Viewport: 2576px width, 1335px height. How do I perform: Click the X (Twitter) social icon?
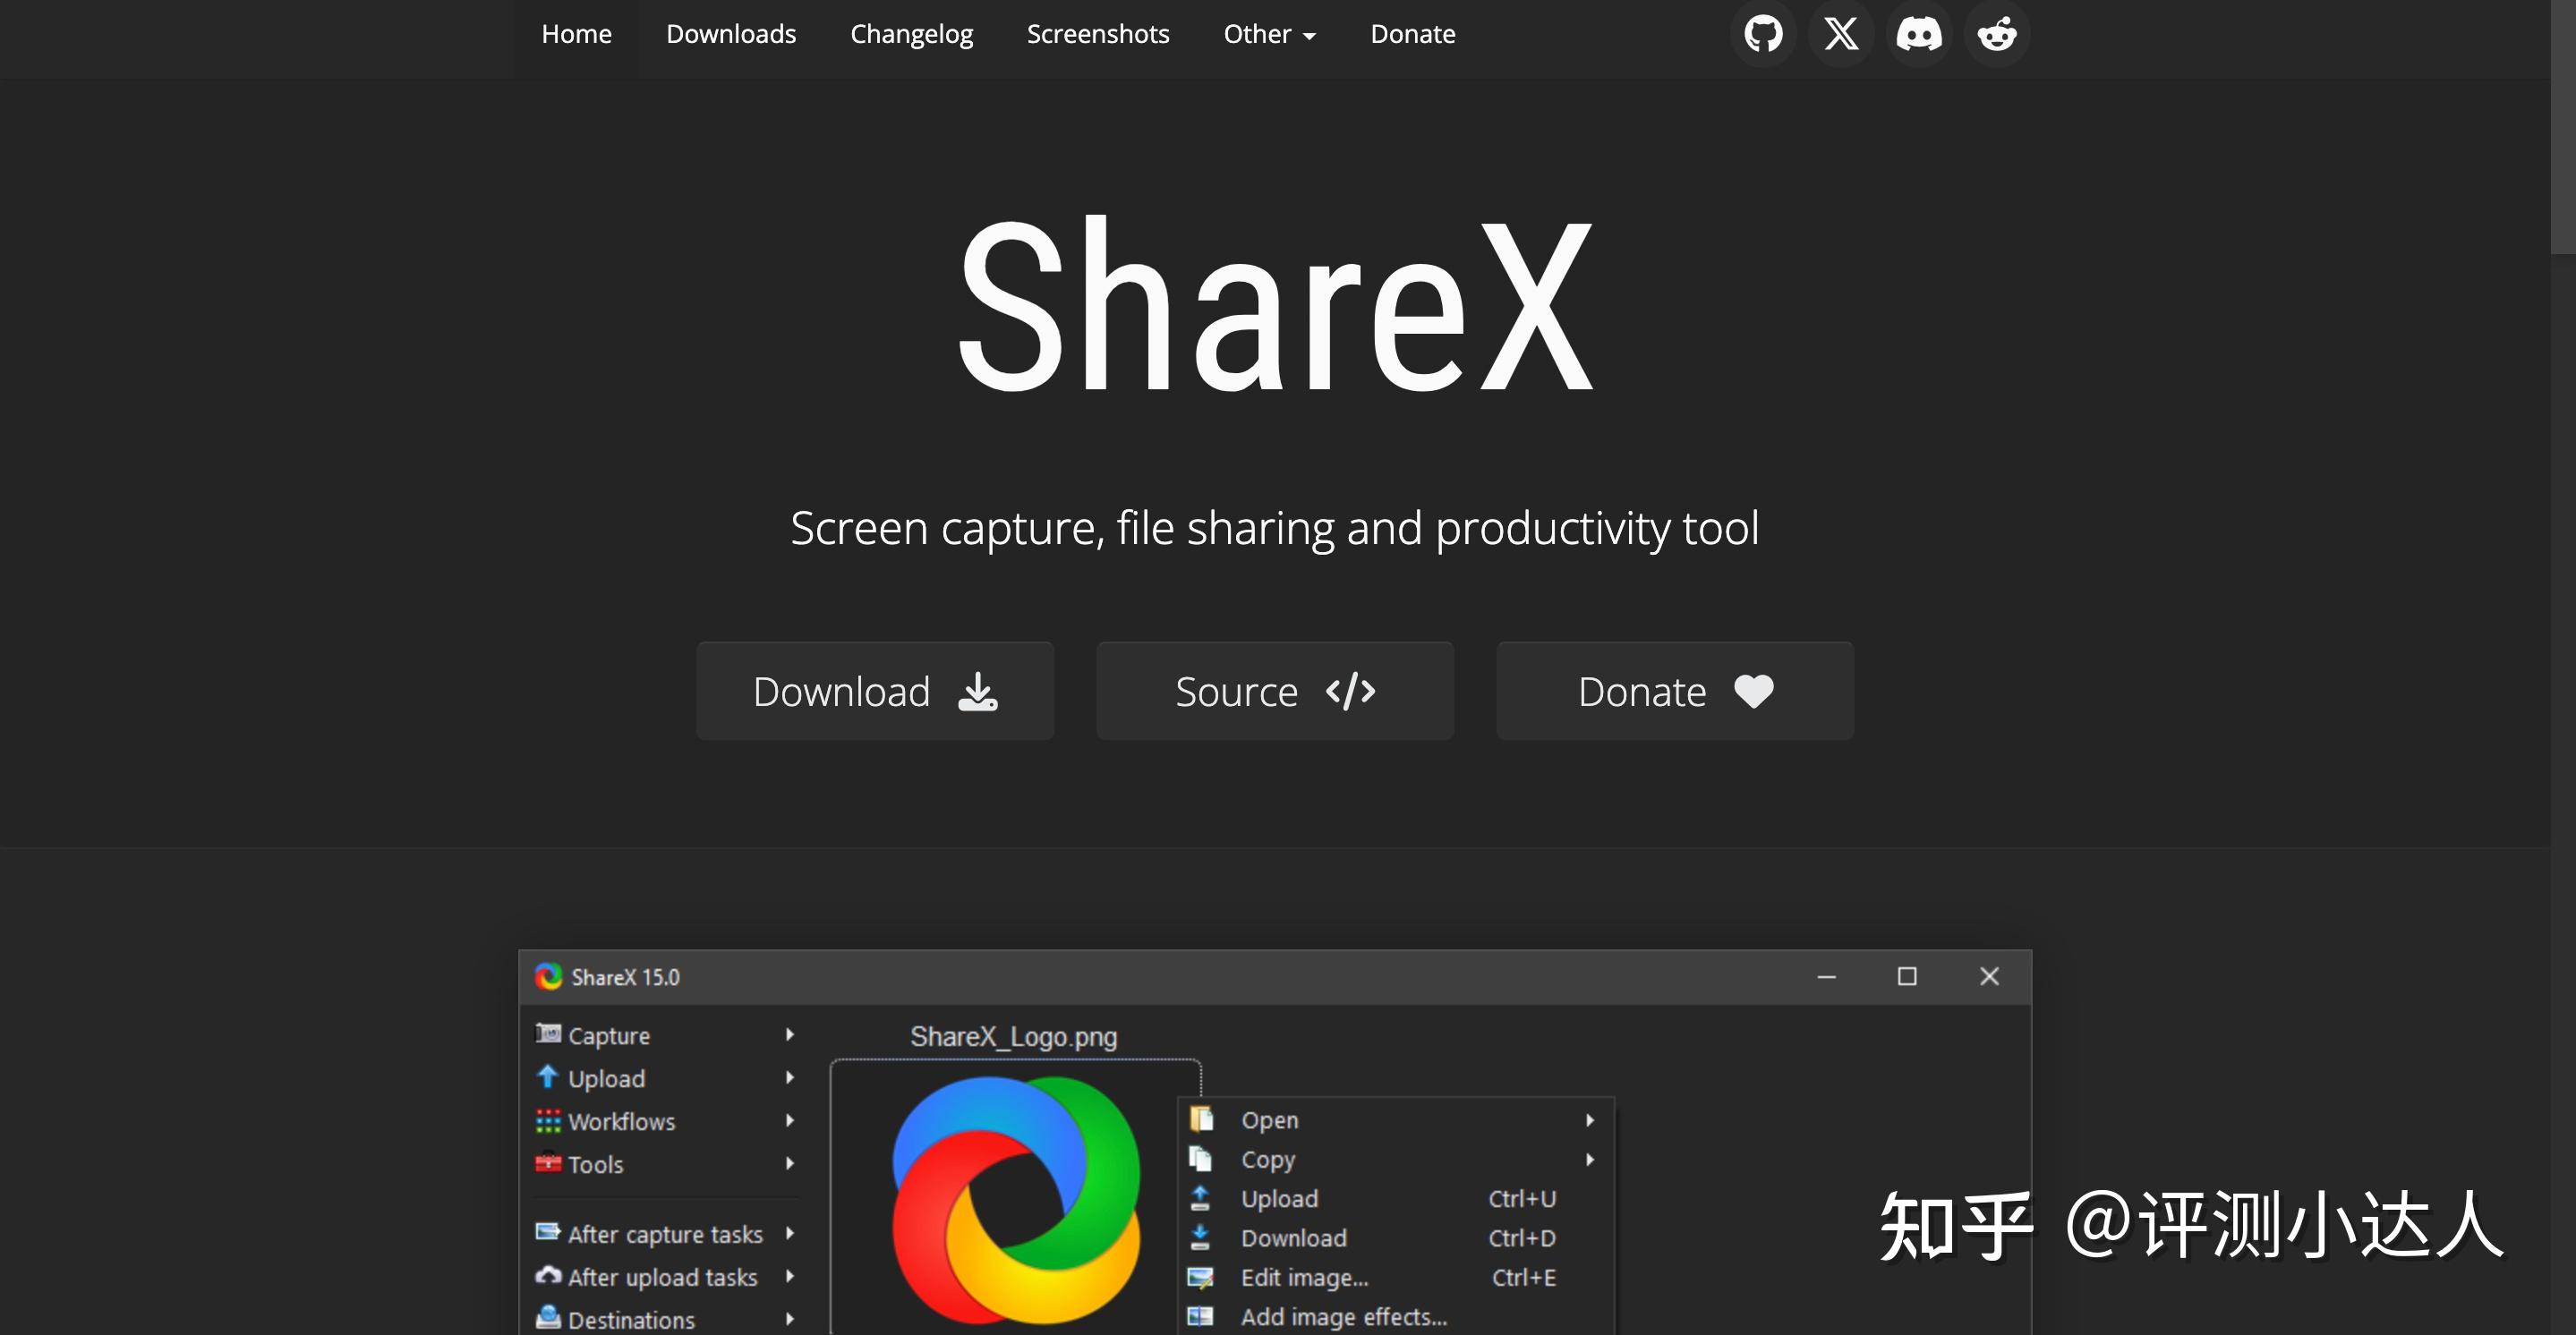pyautogui.click(x=1841, y=34)
